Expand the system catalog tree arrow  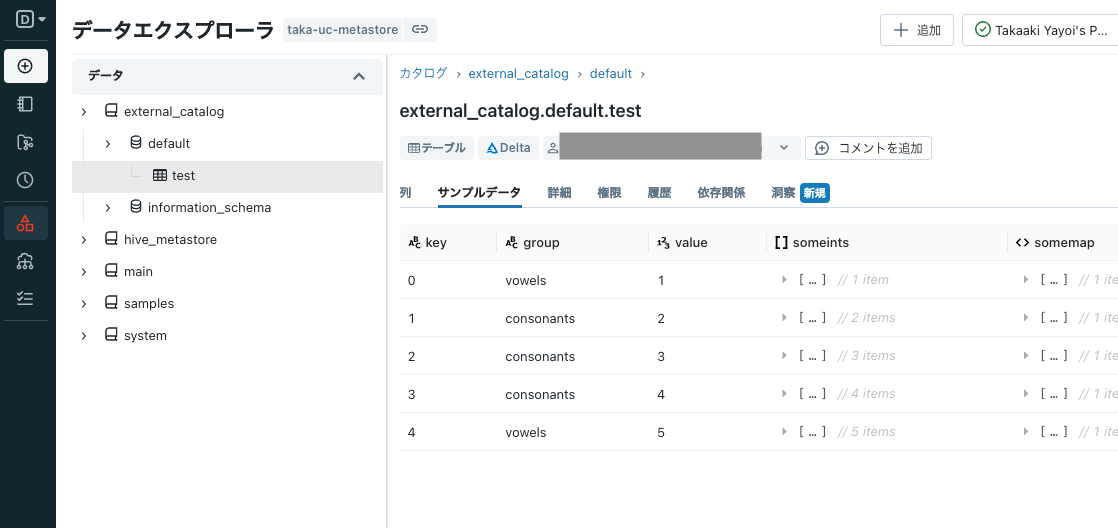(84, 336)
